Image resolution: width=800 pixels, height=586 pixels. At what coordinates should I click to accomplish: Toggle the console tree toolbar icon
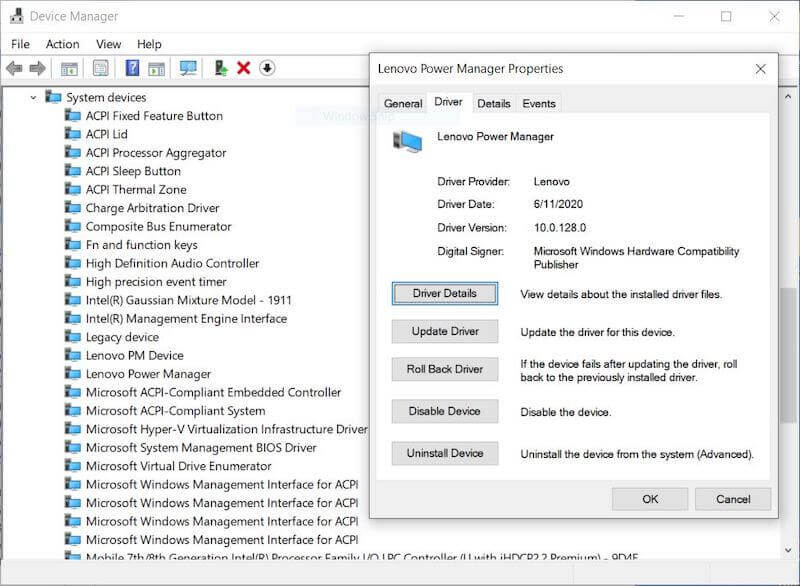69,68
